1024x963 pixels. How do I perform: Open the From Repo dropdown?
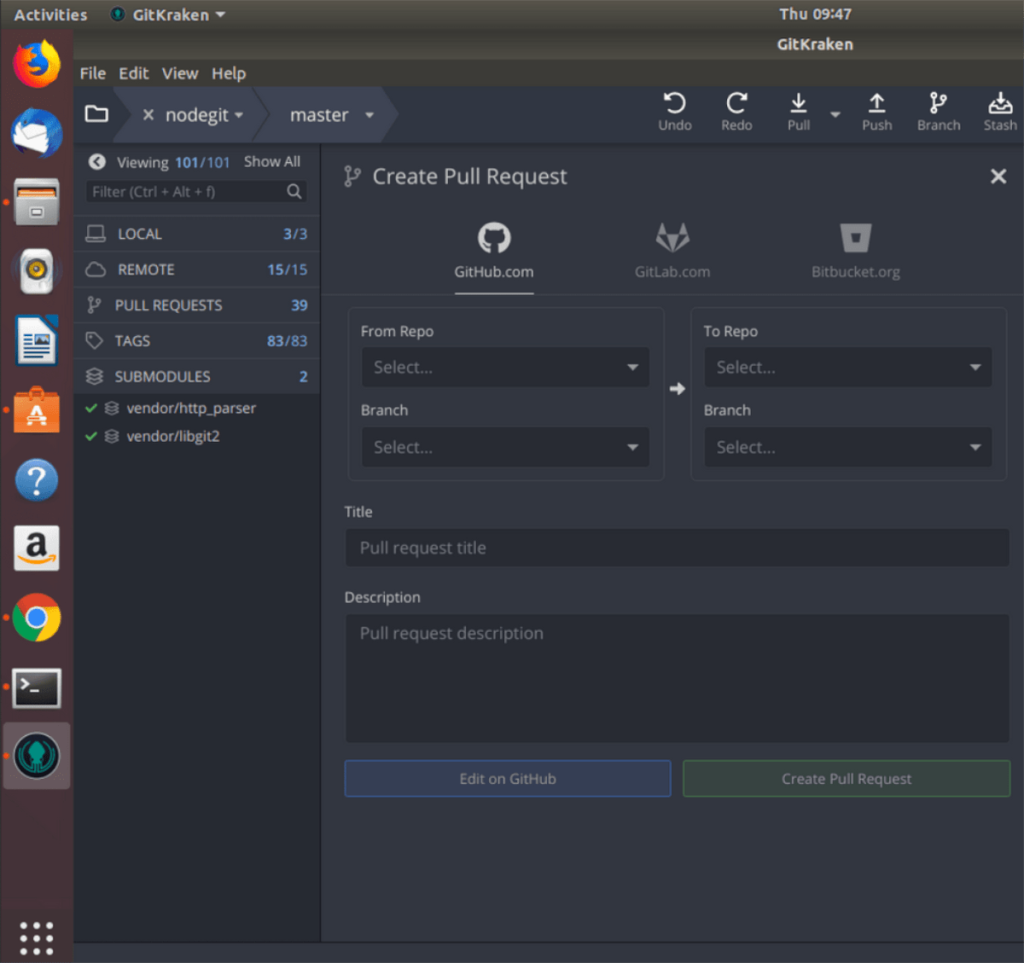pyautogui.click(x=504, y=367)
